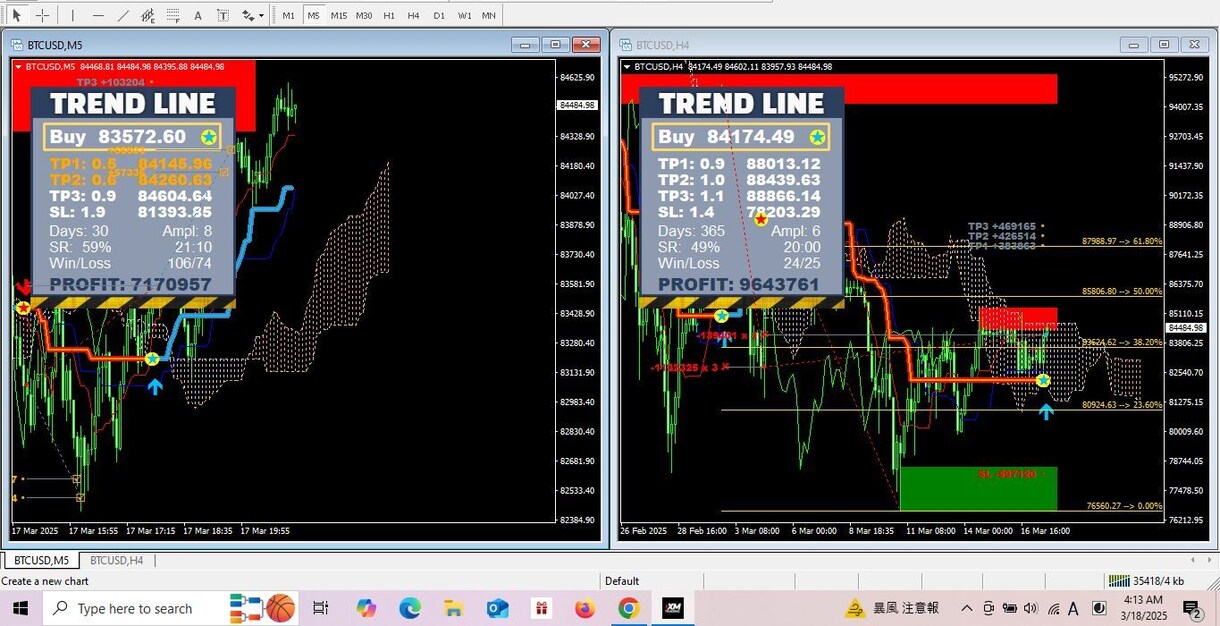Switch to M1 timeframe

pyautogui.click(x=288, y=15)
